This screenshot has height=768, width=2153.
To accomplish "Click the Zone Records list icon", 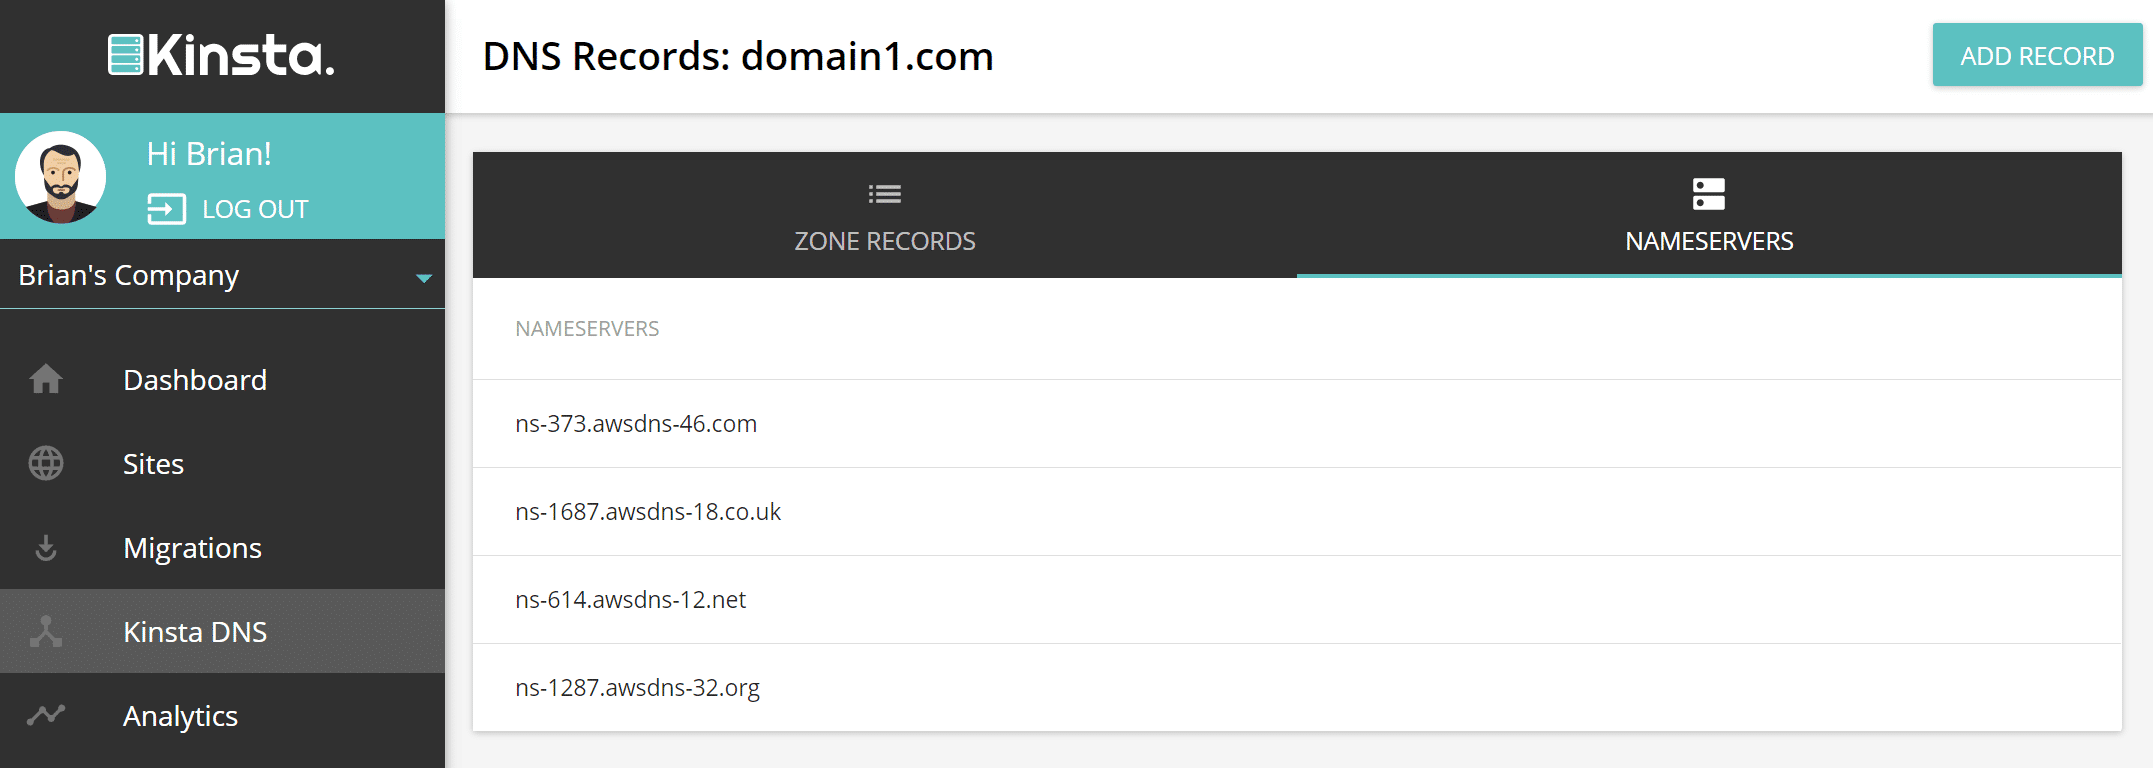I will tap(885, 194).
